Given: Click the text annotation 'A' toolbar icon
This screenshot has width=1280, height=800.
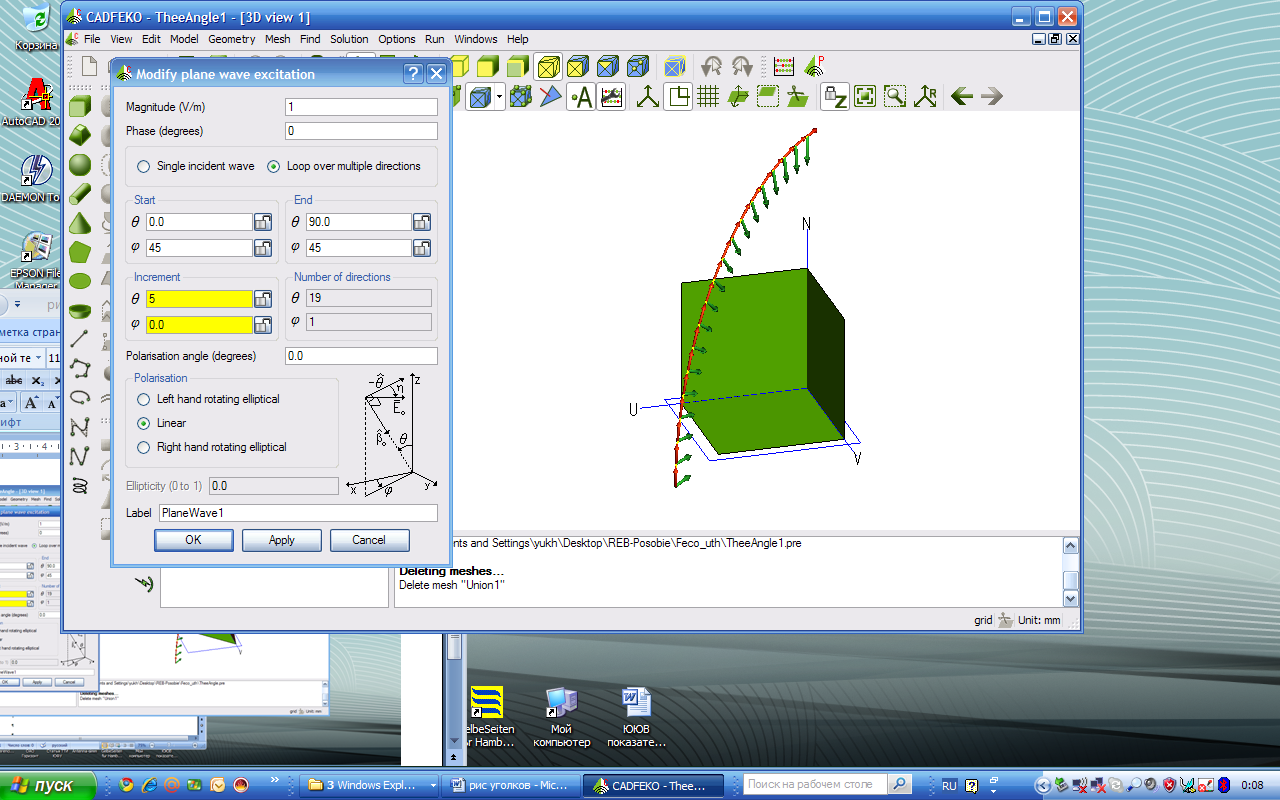Looking at the screenshot, I should 581,97.
